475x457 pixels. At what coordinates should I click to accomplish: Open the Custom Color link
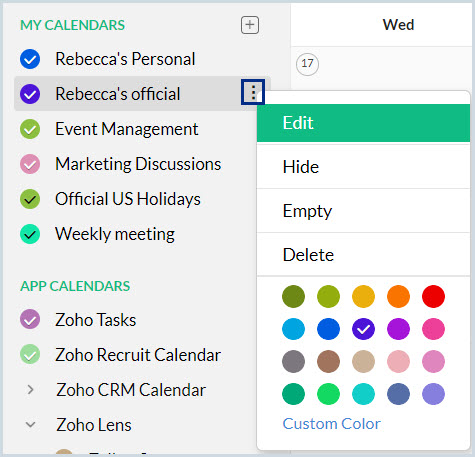(331, 424)
